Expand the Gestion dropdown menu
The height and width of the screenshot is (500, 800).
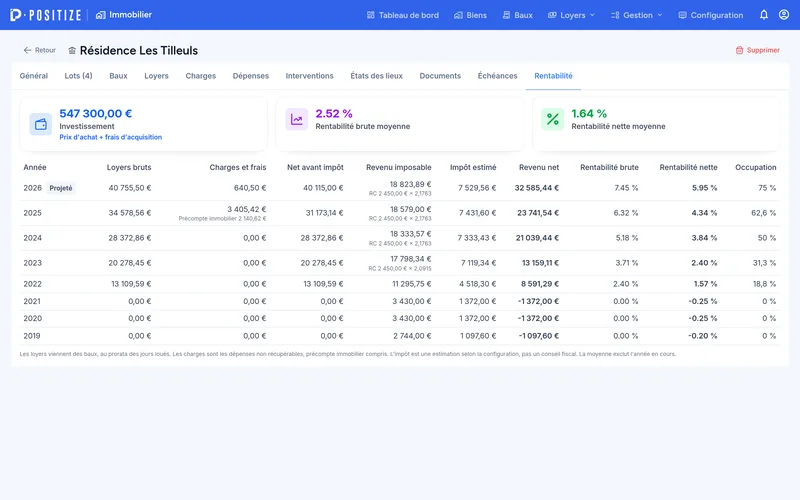pyautogui.click(x=636, y=15)
